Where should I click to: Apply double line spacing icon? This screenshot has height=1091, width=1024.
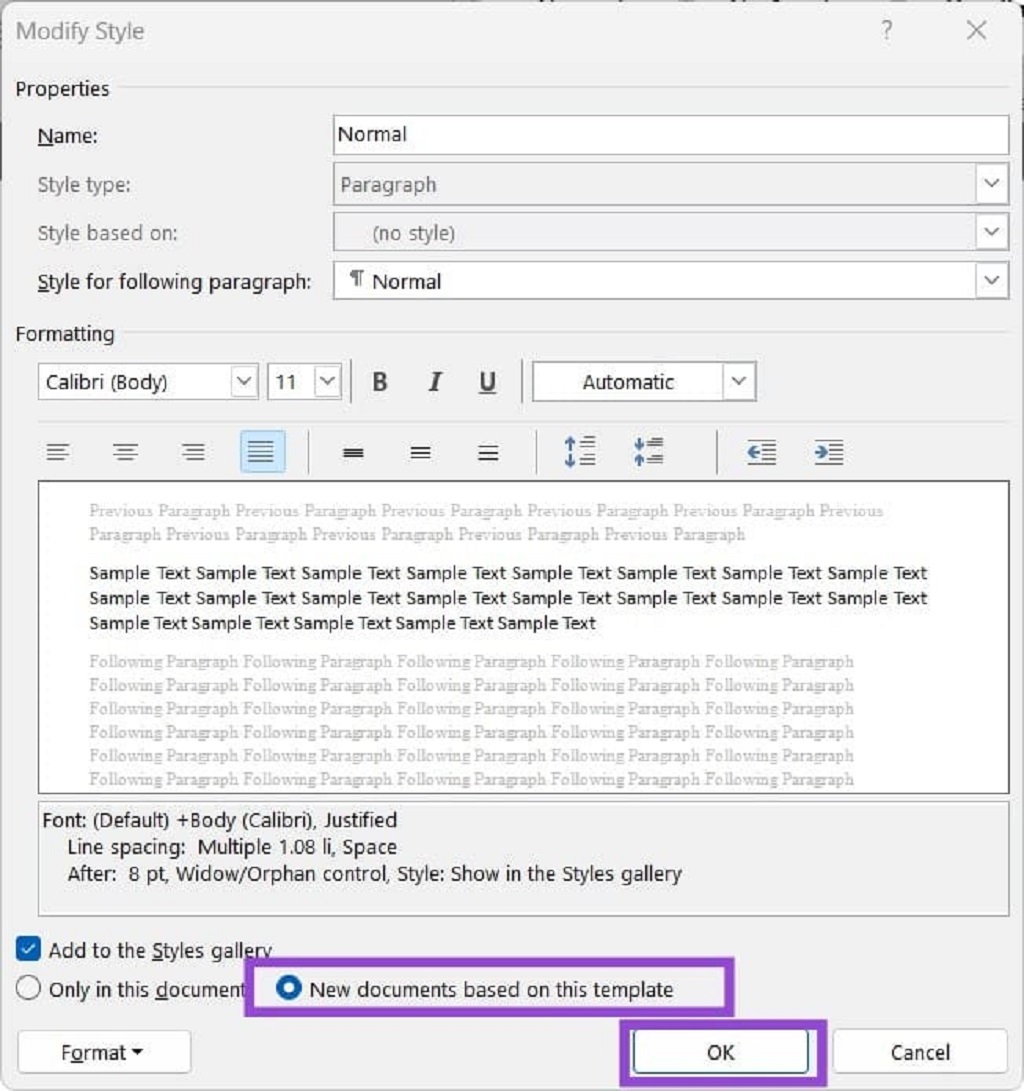(x=488, y=453)
